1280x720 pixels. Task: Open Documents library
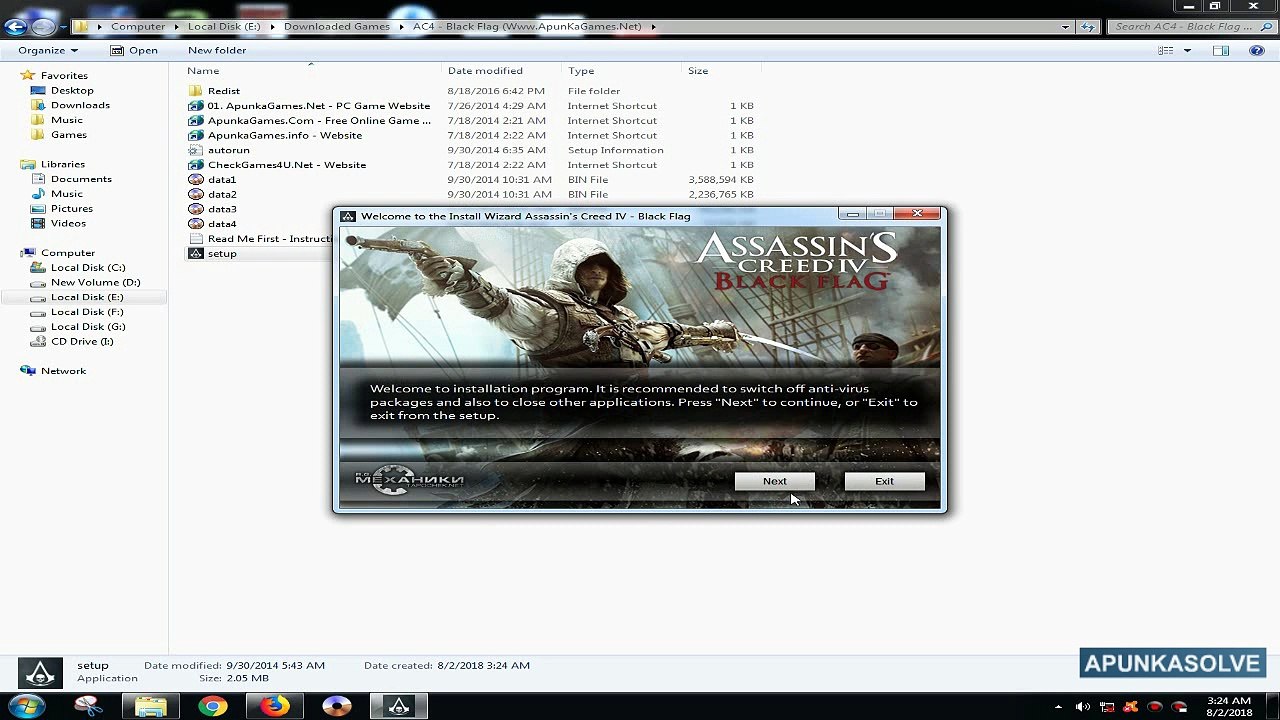click(81, 179)
